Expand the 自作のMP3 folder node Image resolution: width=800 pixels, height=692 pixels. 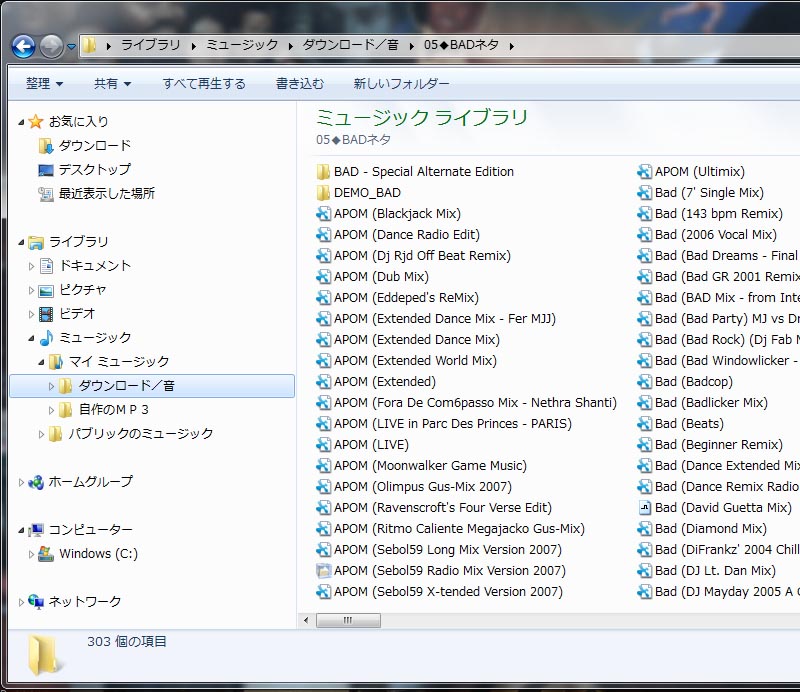(x=51, y=410)
